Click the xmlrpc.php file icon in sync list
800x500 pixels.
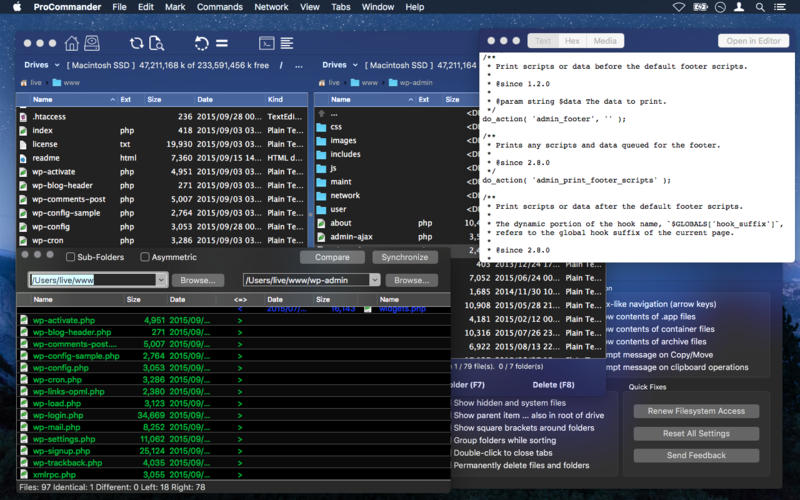click(23, 474)
